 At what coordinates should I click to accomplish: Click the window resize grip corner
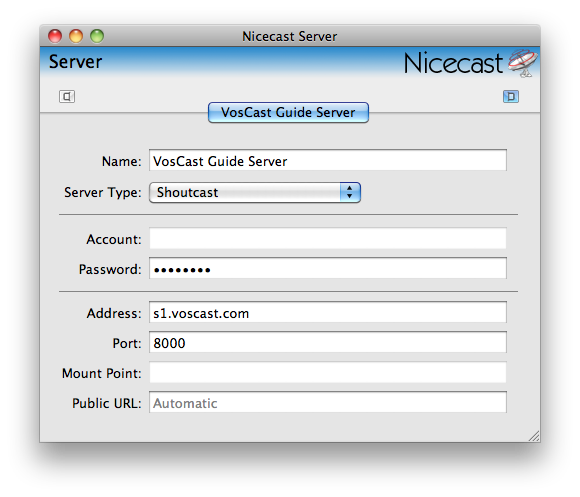pyautogui.click(x=534, y=436)
